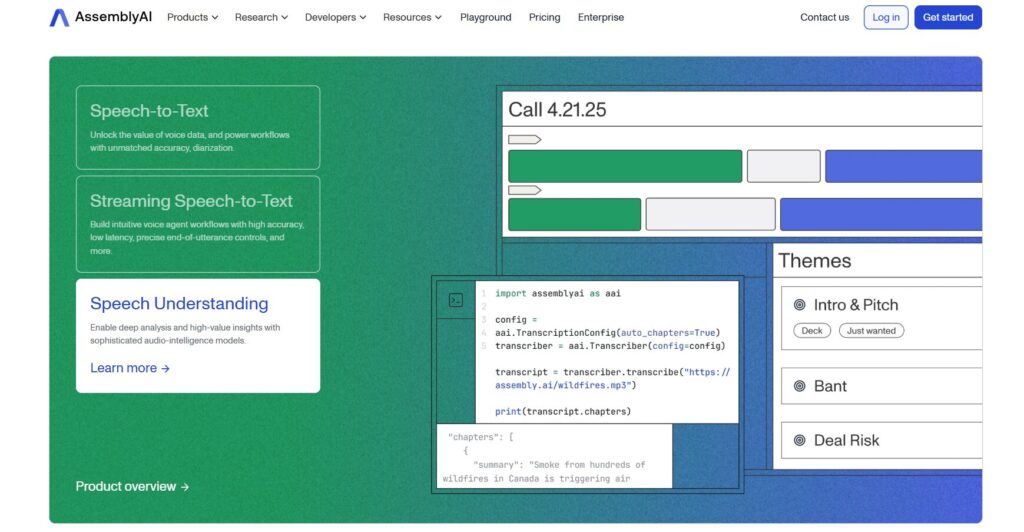1024x532 pixels.
Task: Click the Themes heading
Action: pos(815,260)
